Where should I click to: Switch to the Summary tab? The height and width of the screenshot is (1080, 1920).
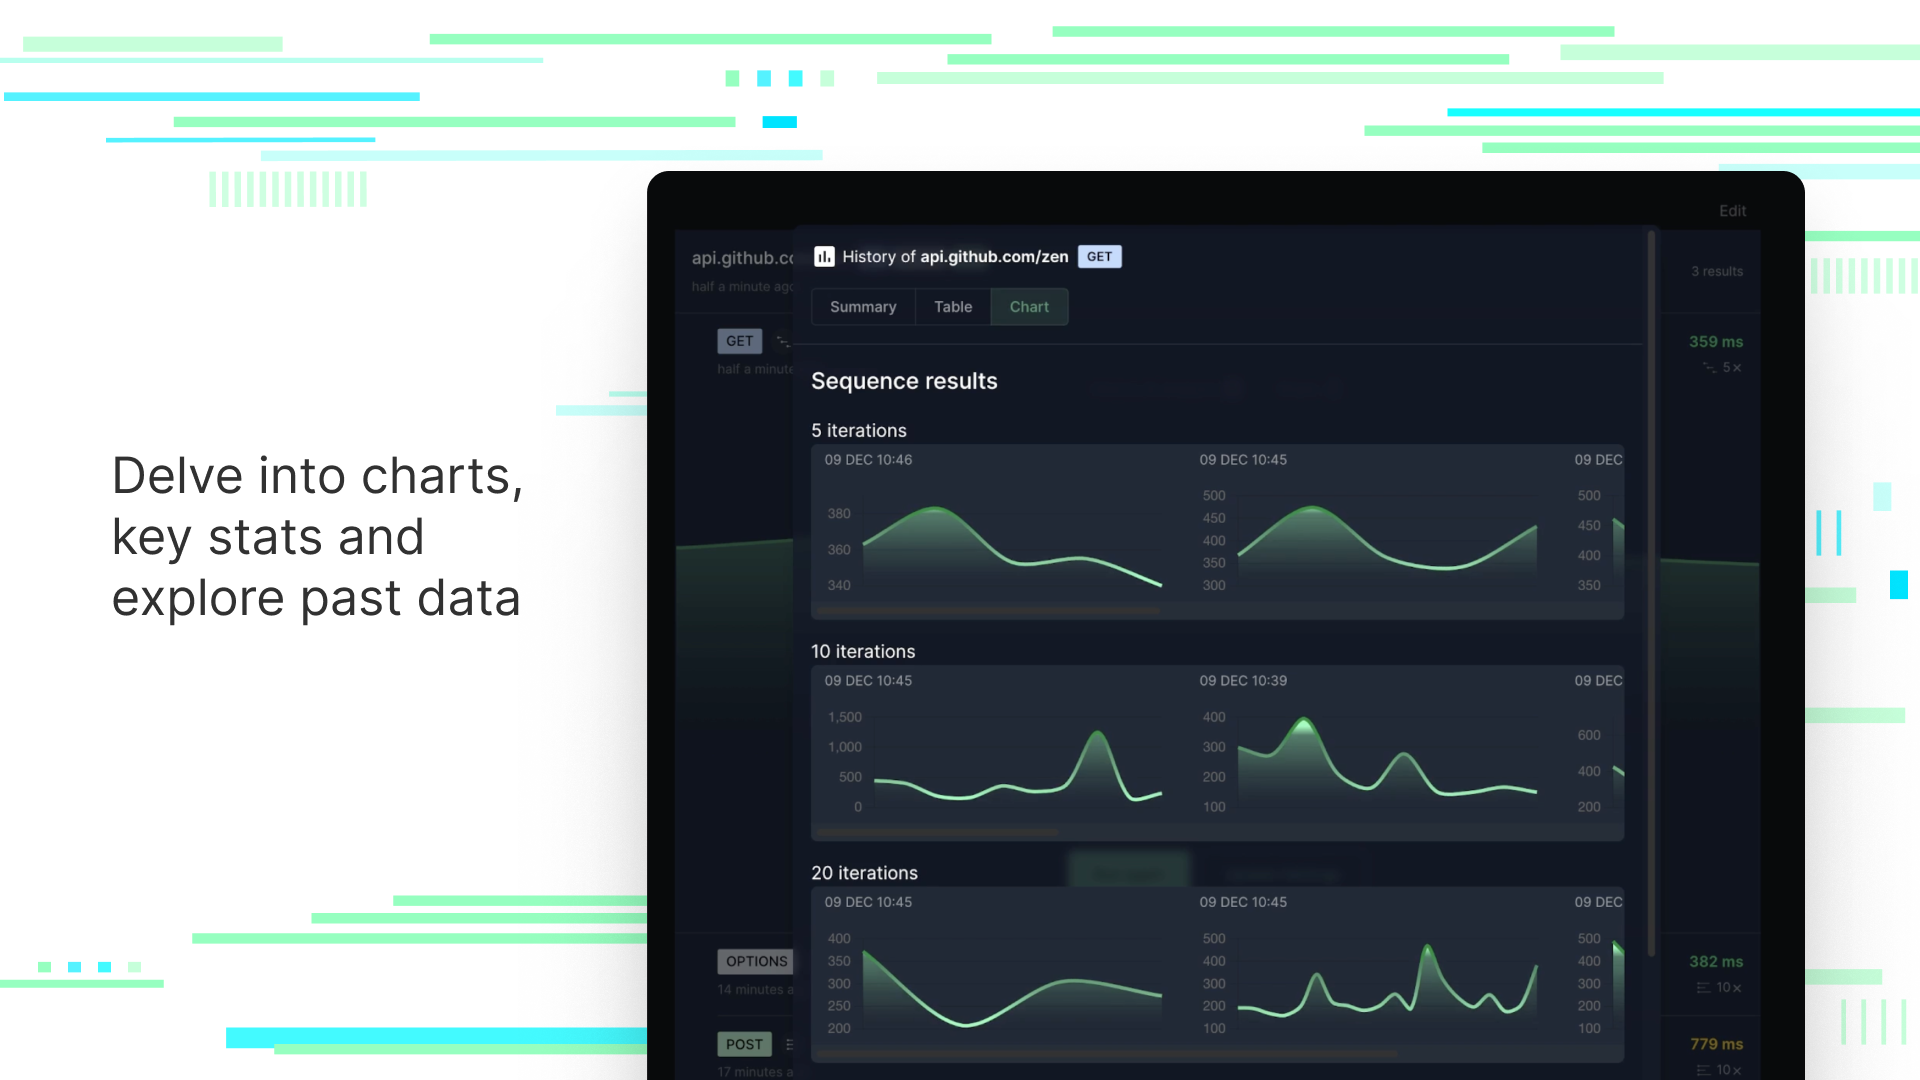(863, 307)
